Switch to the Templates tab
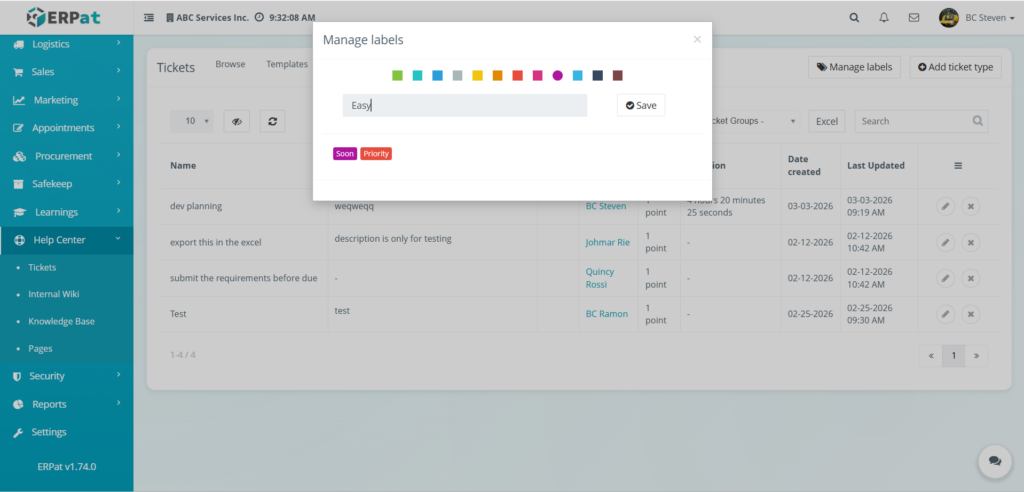Viewport: 1024px width, 492px height. pyautogui.click(x=287, y=64)
